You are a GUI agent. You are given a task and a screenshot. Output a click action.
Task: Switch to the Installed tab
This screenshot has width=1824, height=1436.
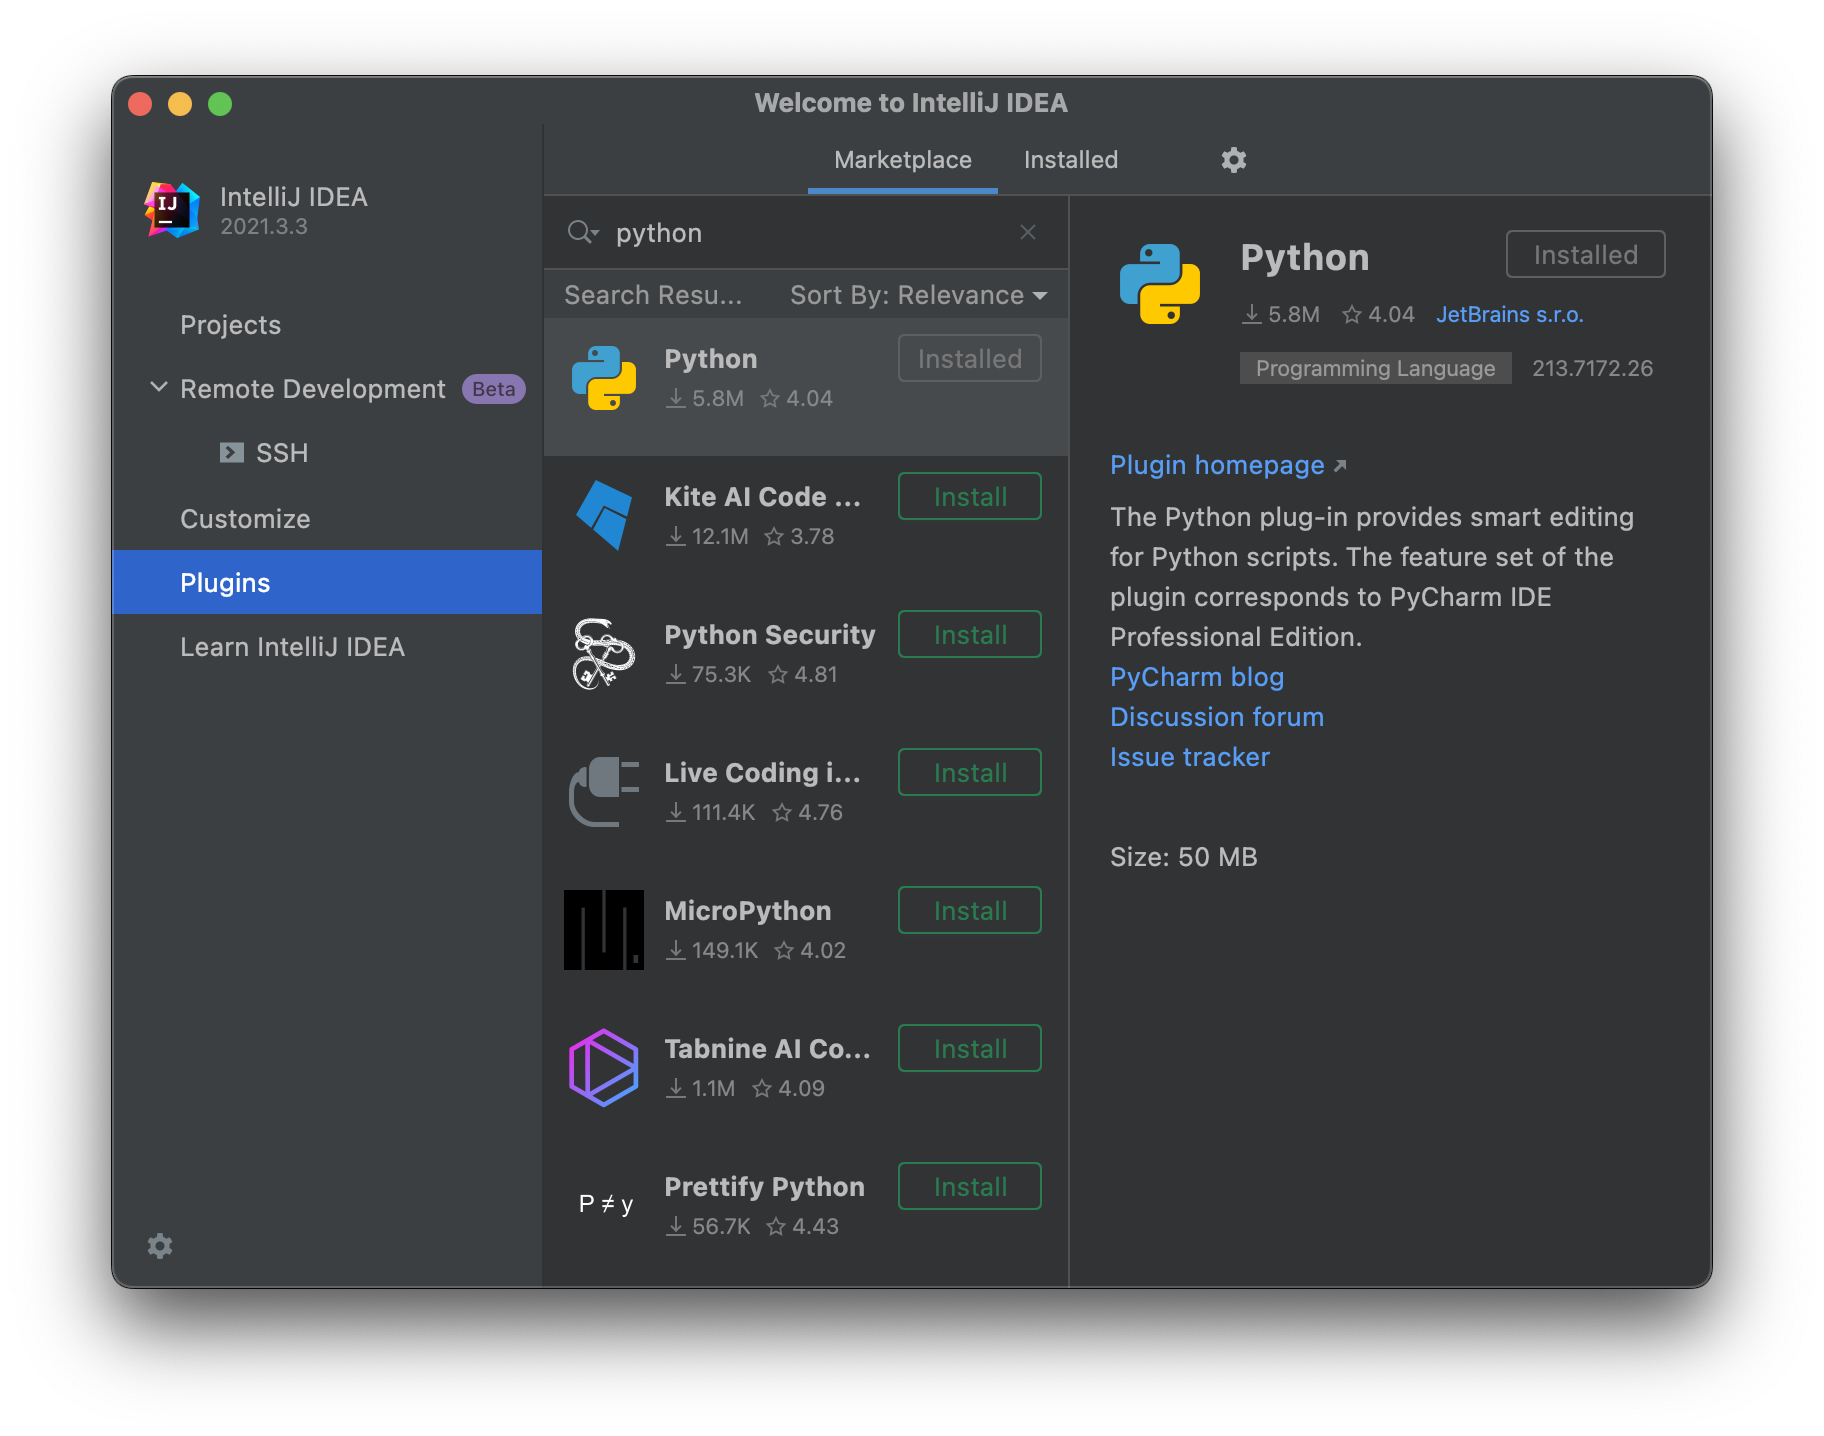tap(1071, 160)
